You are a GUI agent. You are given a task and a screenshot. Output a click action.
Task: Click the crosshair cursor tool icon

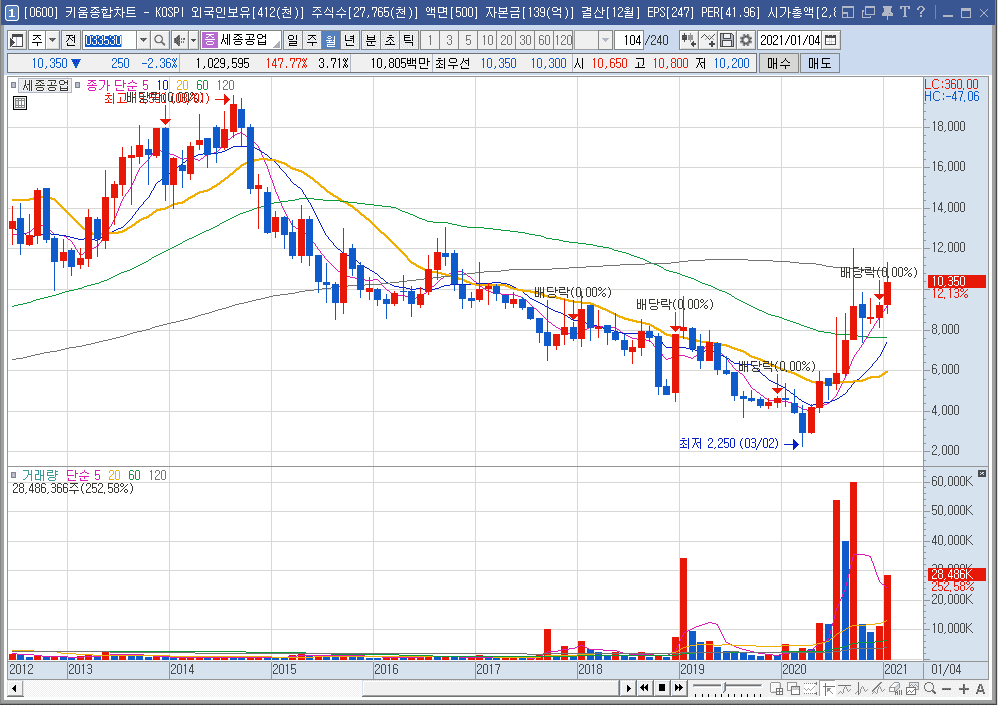pos(828,688)
